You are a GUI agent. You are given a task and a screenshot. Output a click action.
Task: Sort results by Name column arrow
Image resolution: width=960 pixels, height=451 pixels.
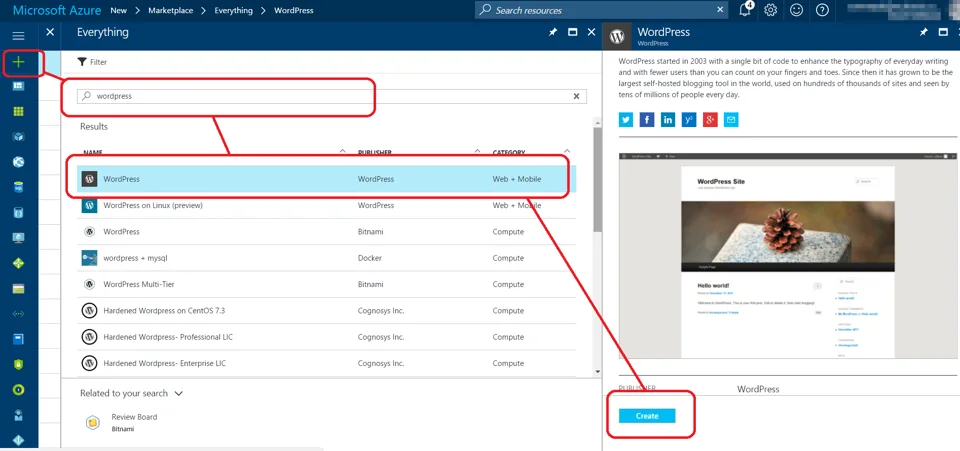click(x=342, y=151)
